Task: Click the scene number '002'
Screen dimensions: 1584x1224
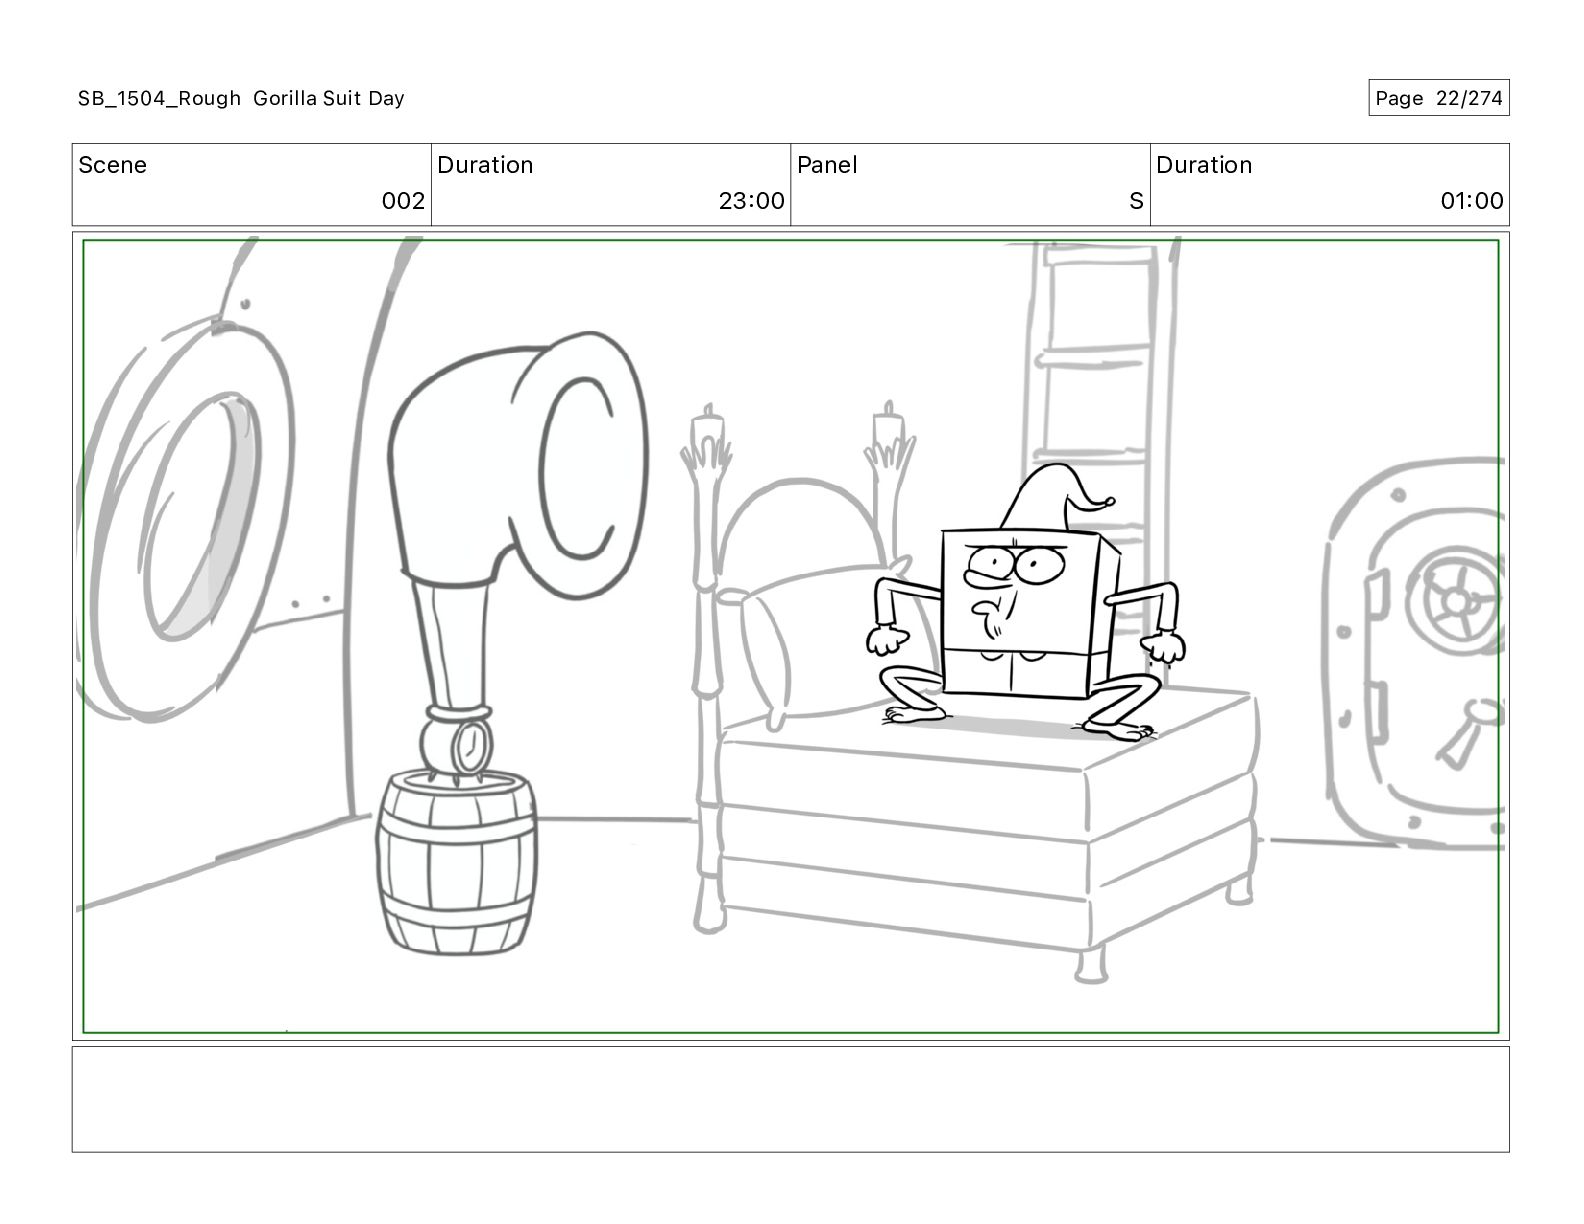Action: click(x=403, y=201)
